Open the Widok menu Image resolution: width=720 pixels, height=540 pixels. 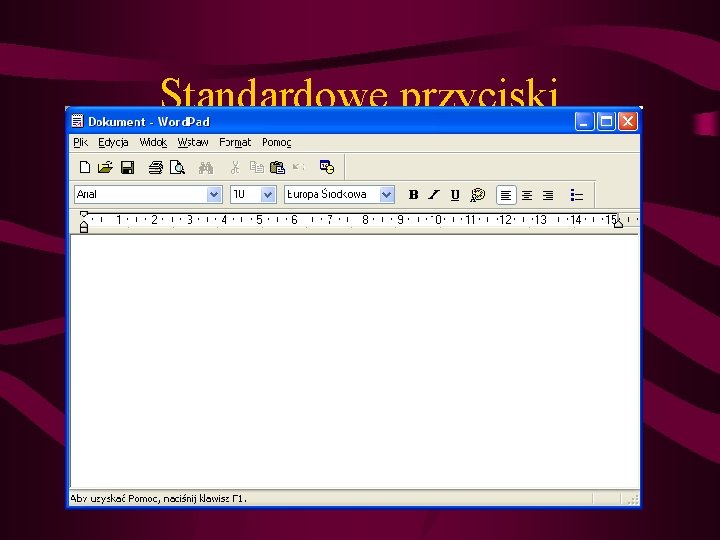(153, 142)
